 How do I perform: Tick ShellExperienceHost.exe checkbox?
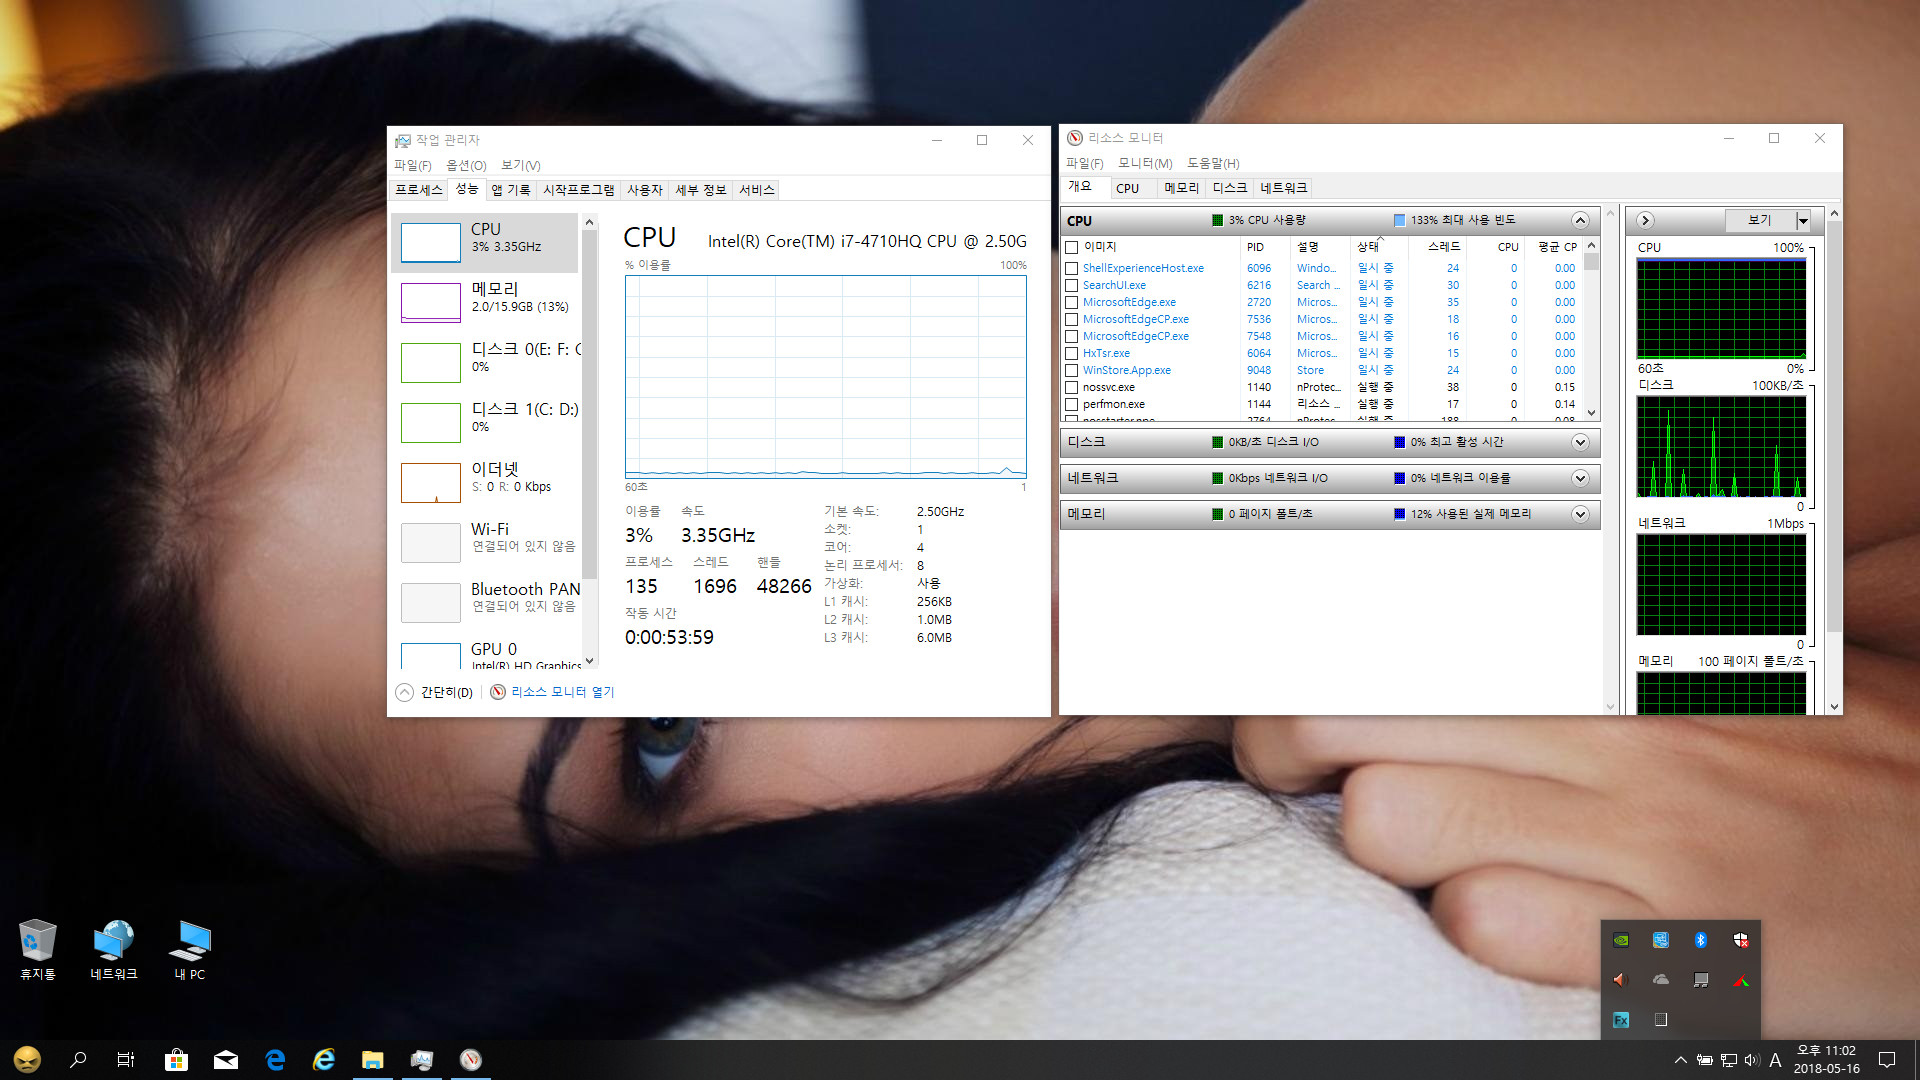1072,268
